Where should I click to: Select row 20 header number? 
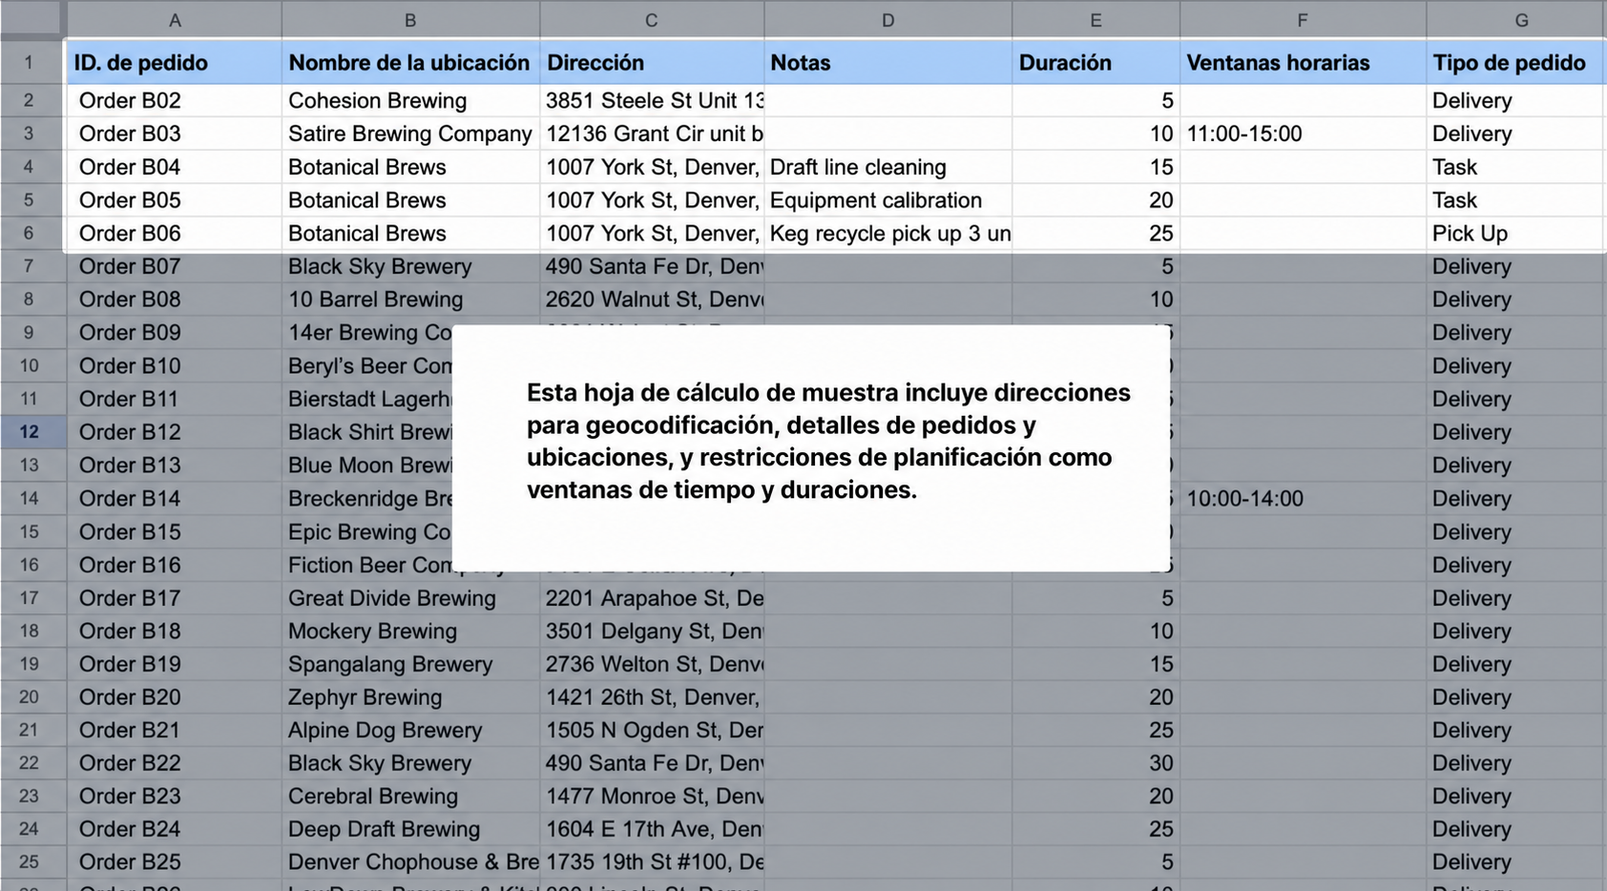[29, 697]
